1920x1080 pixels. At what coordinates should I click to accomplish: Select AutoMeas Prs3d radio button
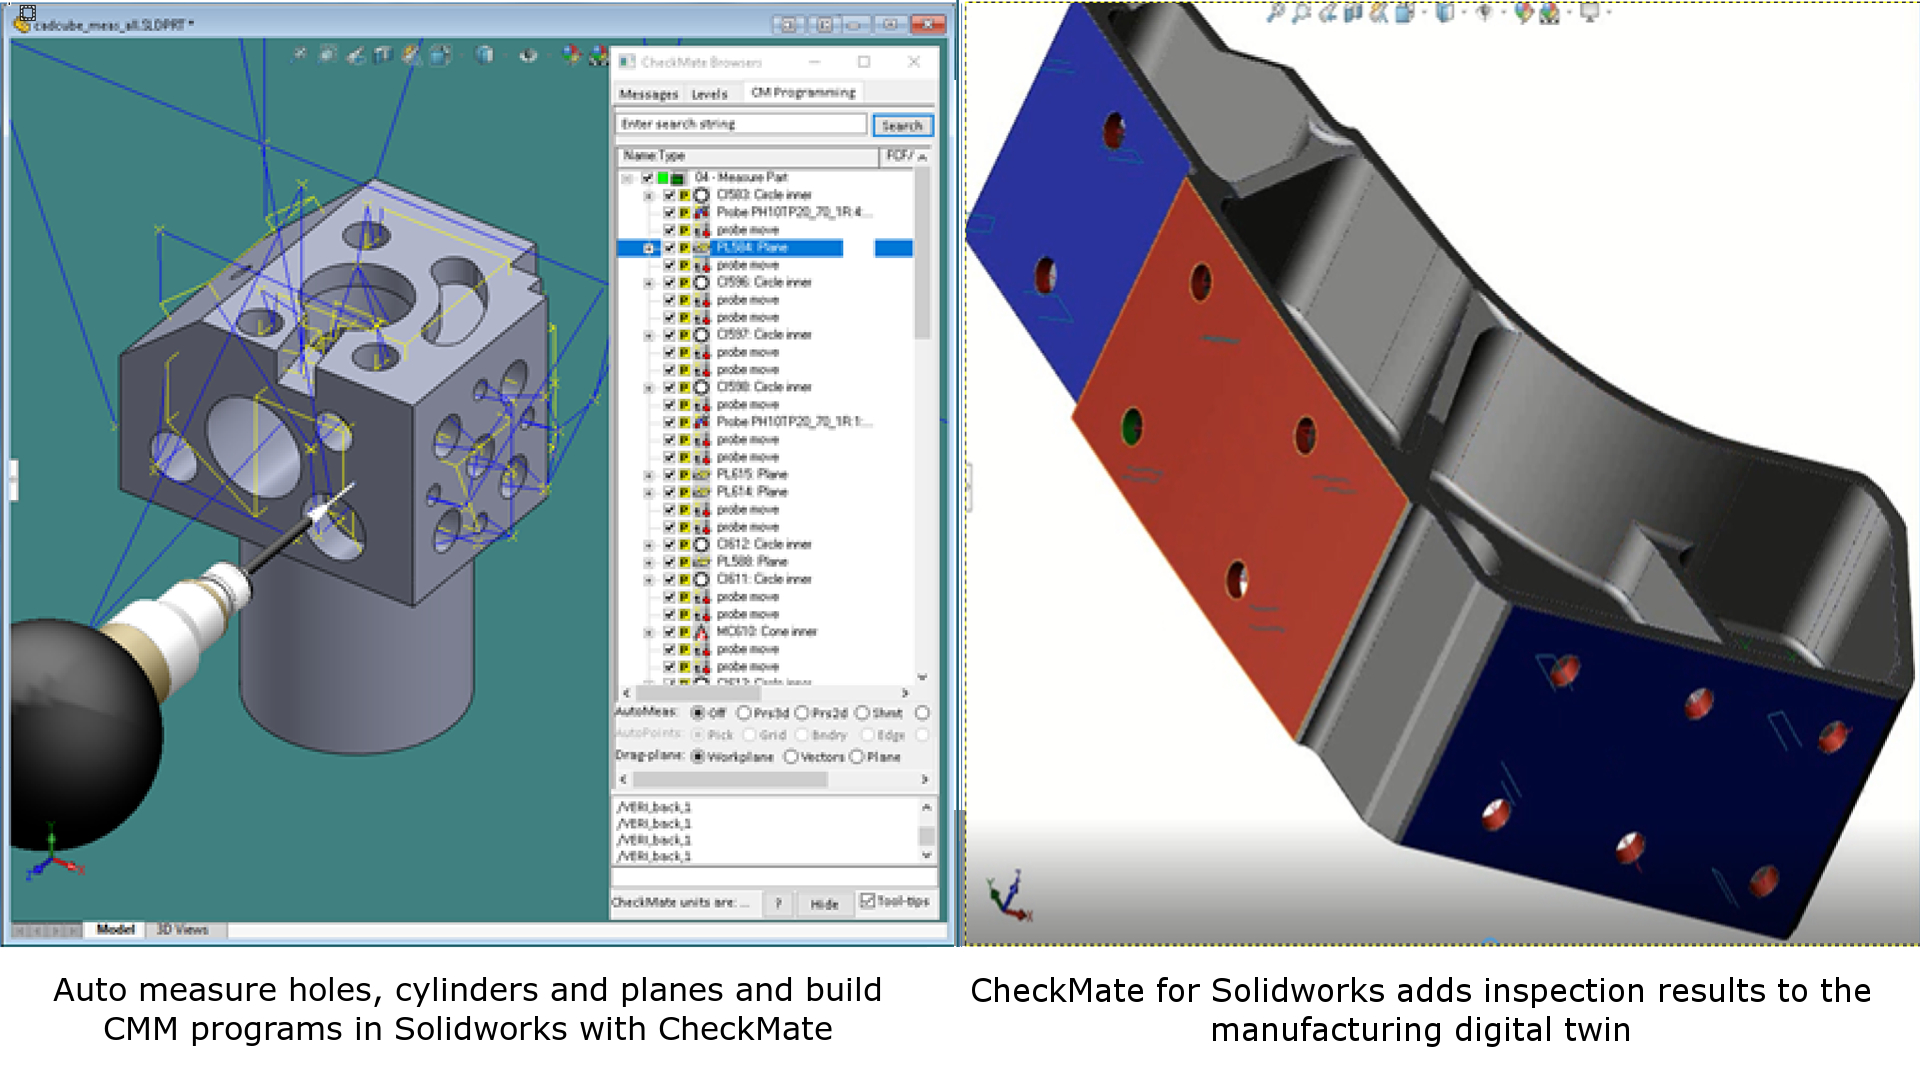pyautogui.click(x=743, y=713)
